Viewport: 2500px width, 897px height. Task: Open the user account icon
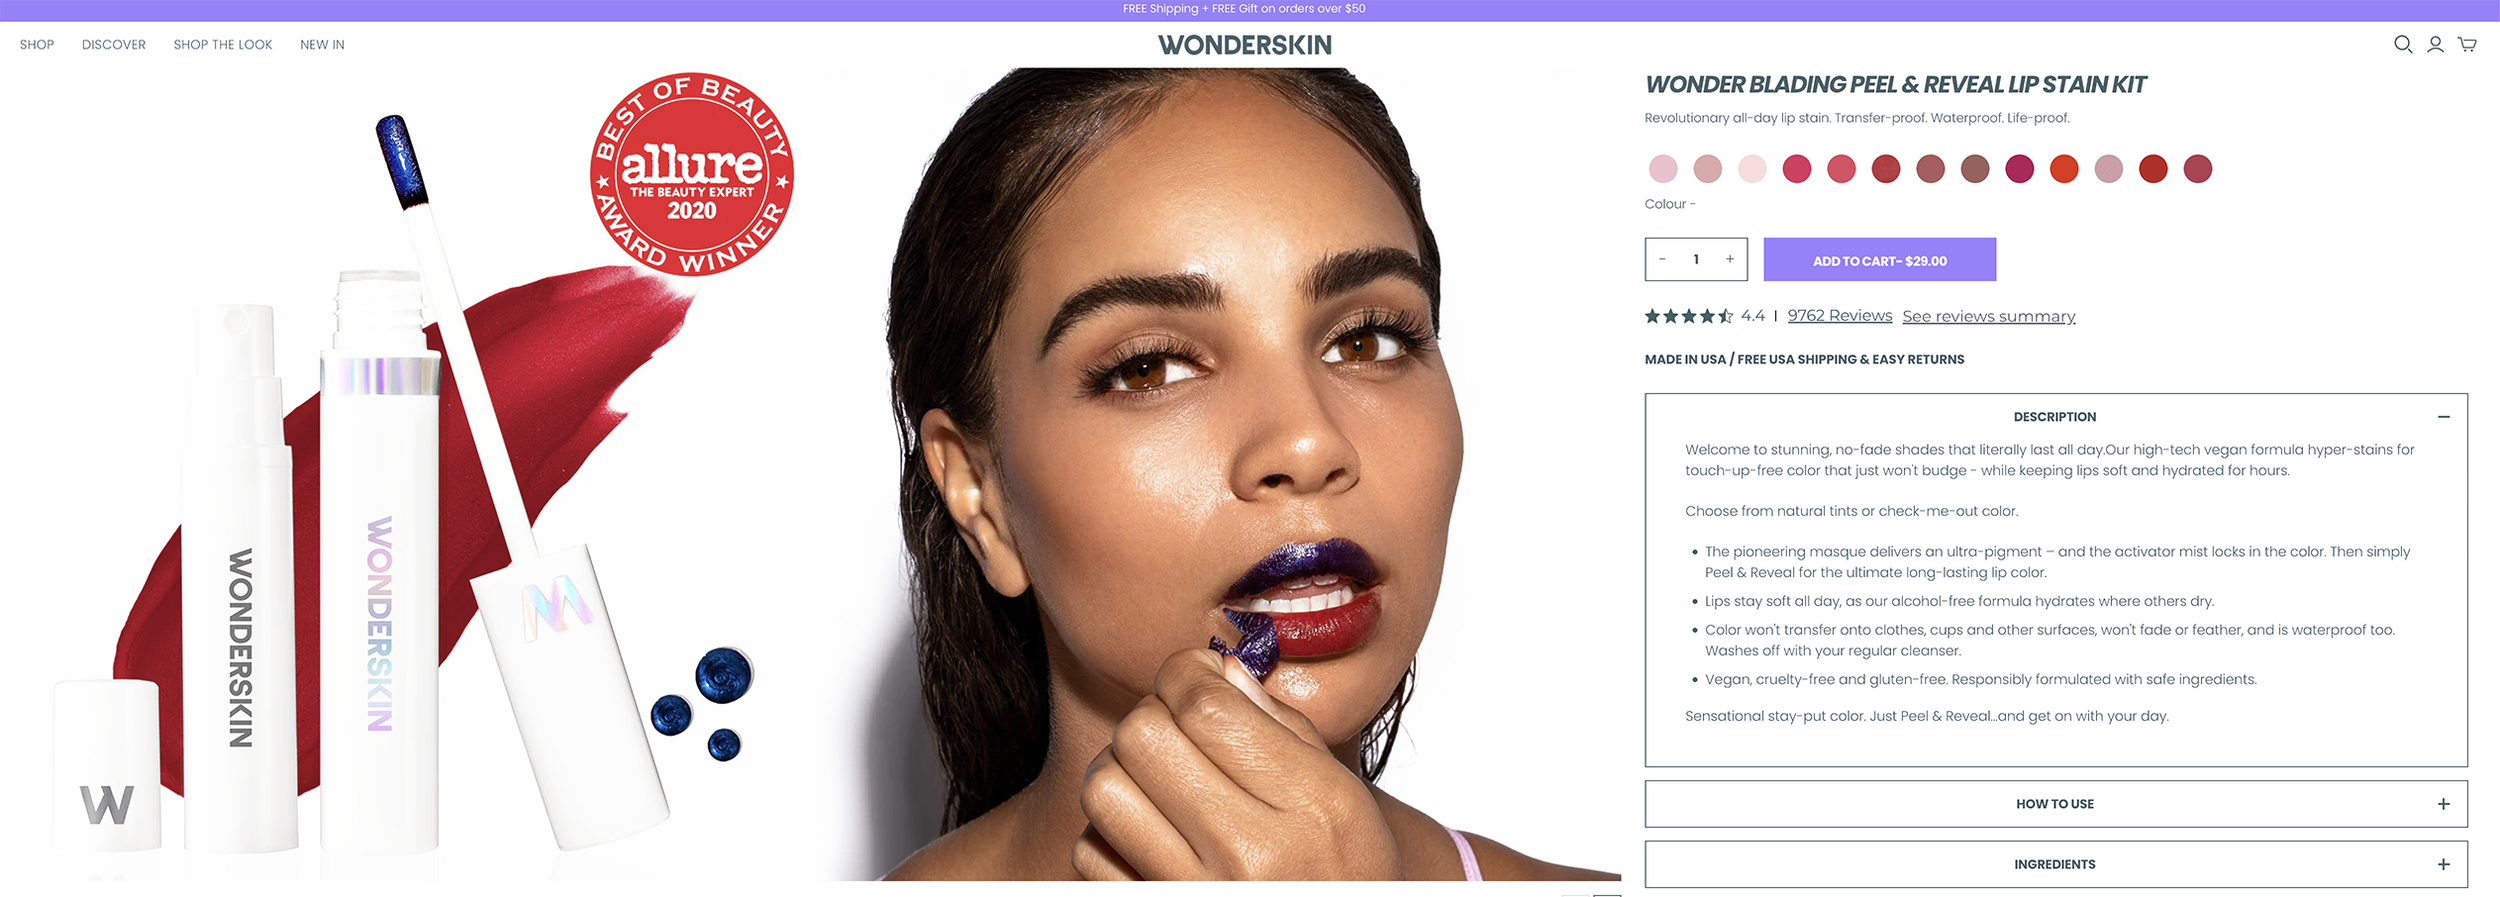[x=2435, y=44]
